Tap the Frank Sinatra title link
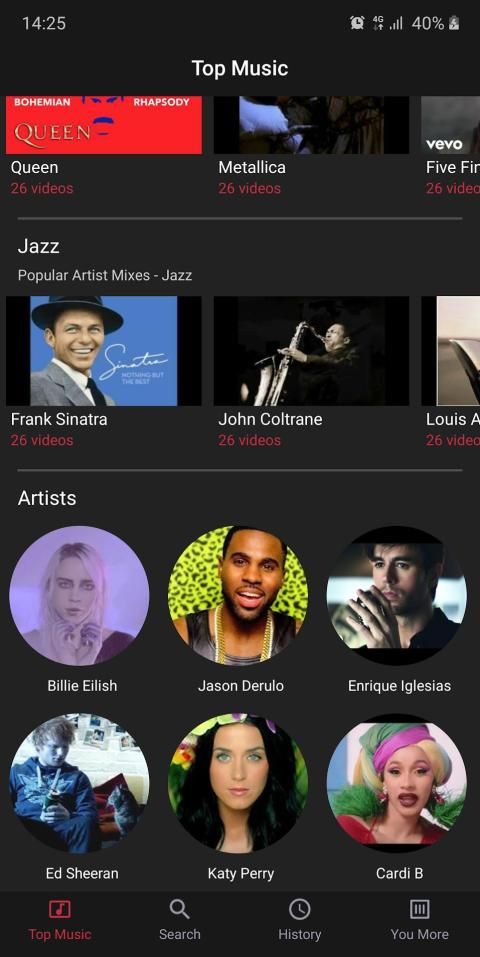 pyautogui.click(x=59, y=419)
